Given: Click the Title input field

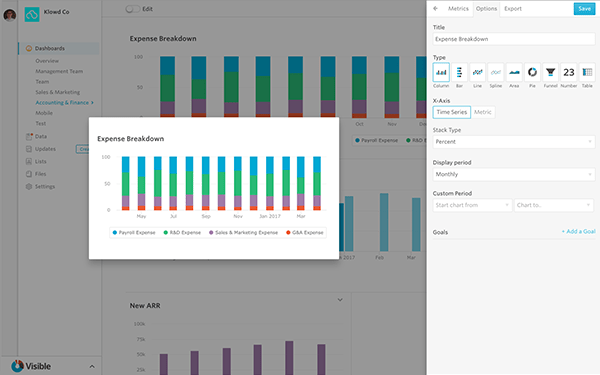Looking at the screenshot, I should point(514,39).
